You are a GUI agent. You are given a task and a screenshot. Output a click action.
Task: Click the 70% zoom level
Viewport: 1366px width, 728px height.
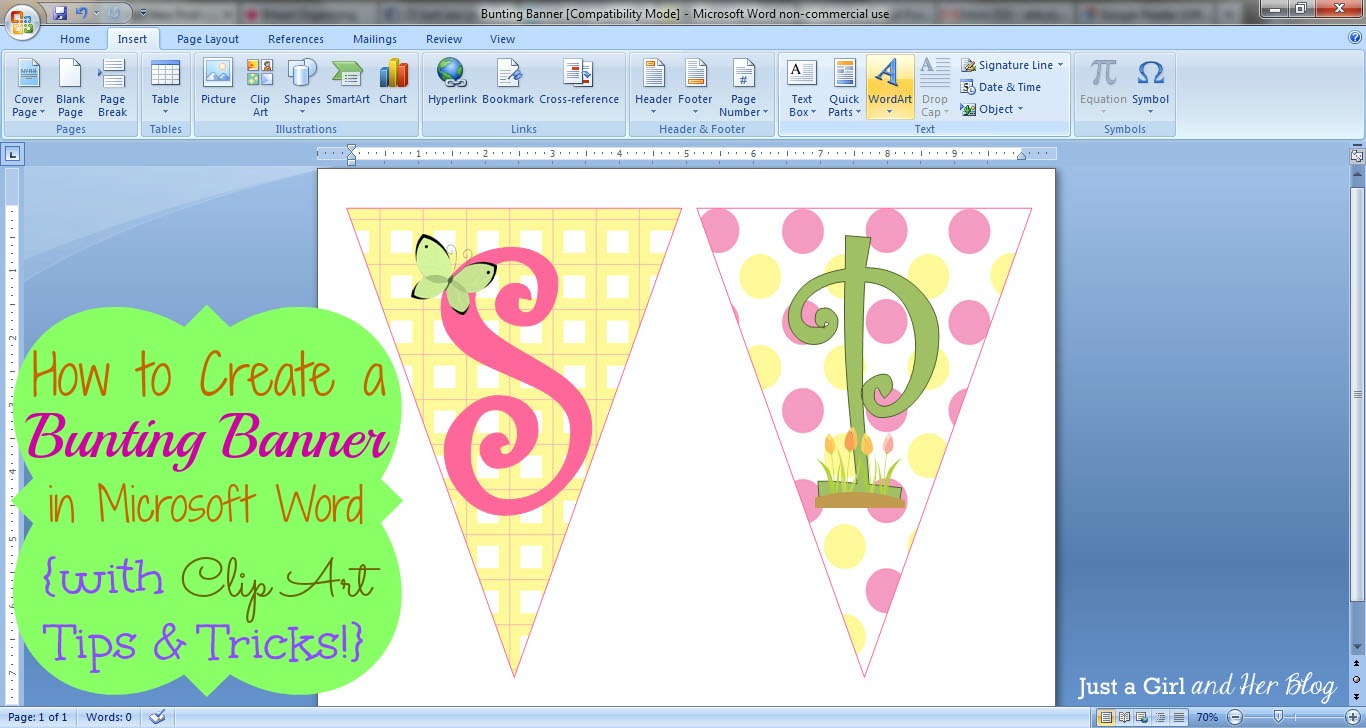1207,717
